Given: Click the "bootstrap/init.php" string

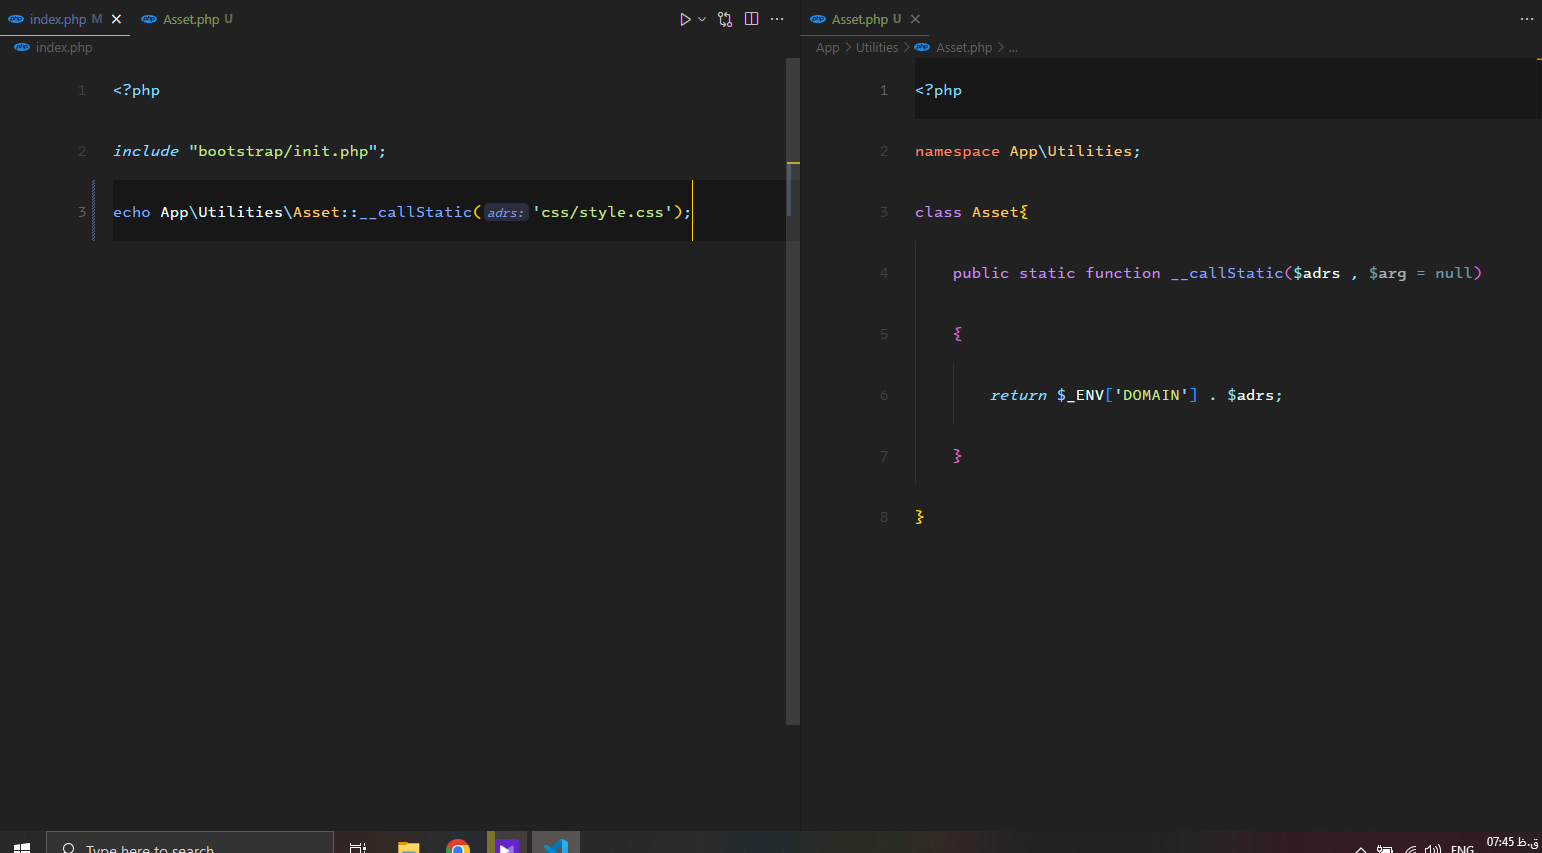Looking at the screenshot, I should [x=283, y=151].
